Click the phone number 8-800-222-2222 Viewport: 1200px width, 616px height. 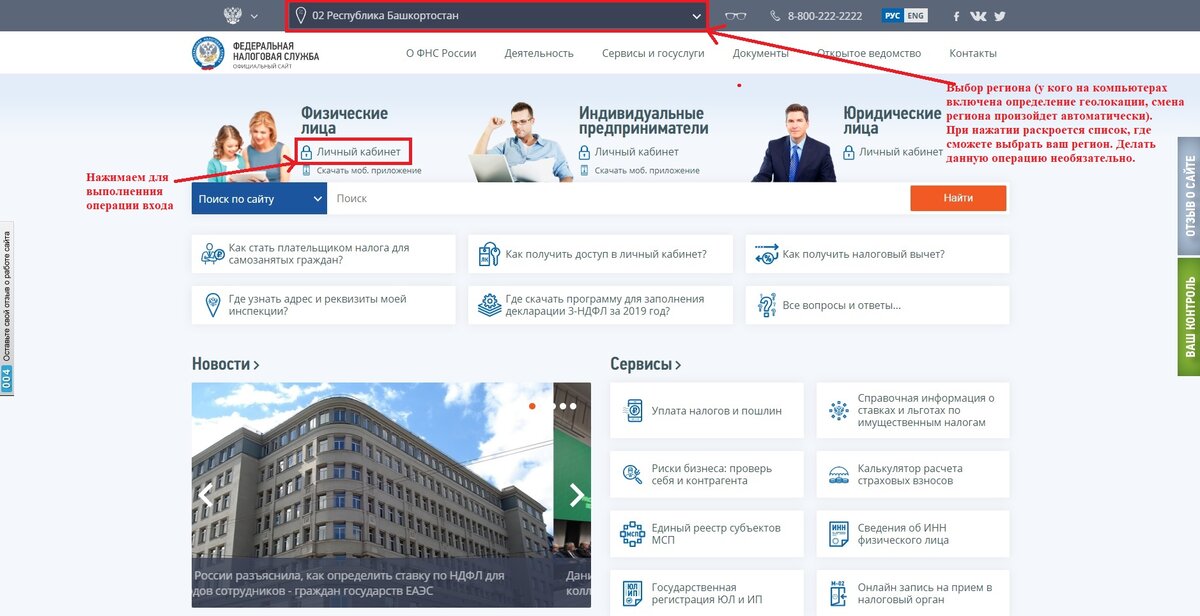tap(825, 16)
